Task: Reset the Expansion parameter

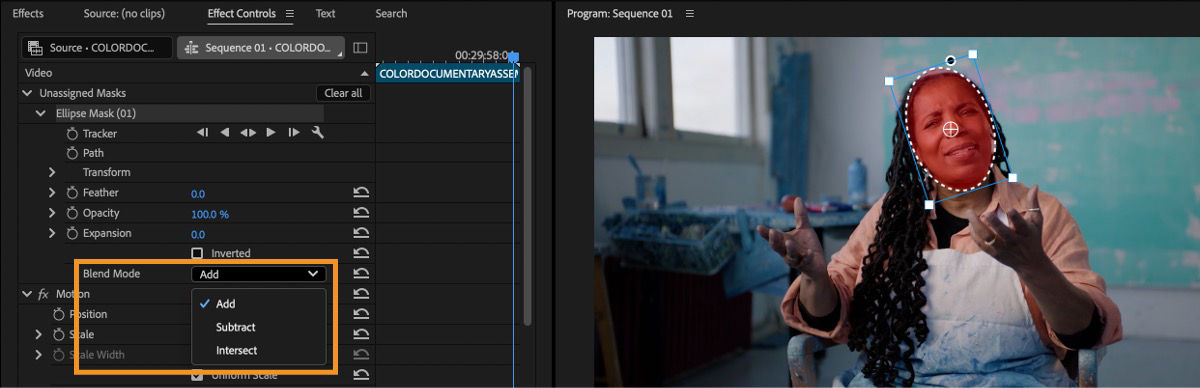Action: pos(361,233)
